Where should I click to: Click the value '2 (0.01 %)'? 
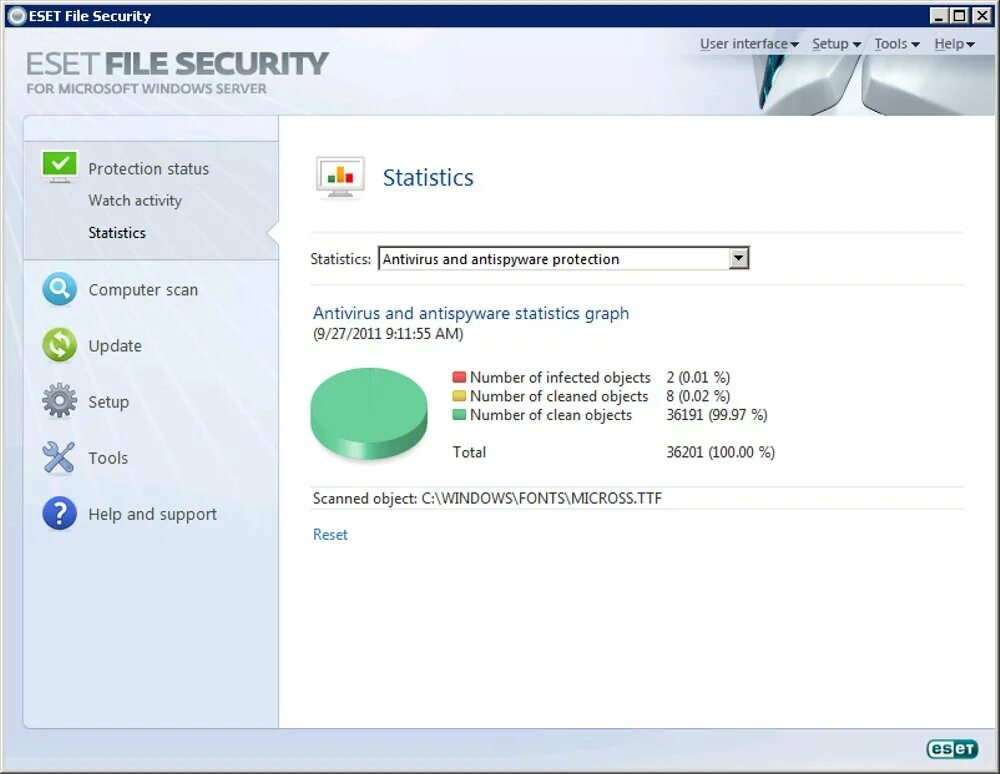(x=698, y=377)
